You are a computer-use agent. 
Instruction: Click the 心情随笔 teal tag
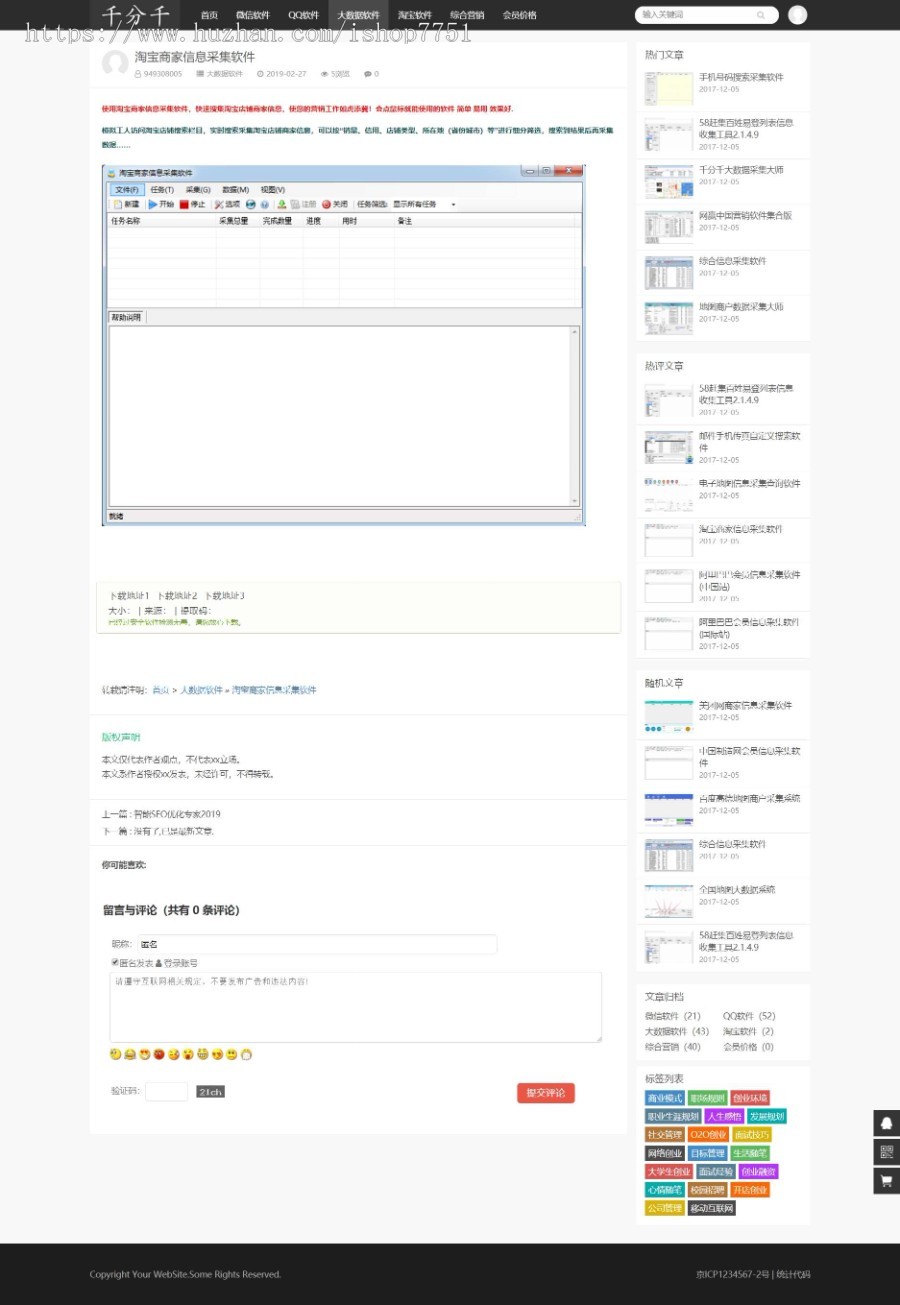coord(665,1189)
